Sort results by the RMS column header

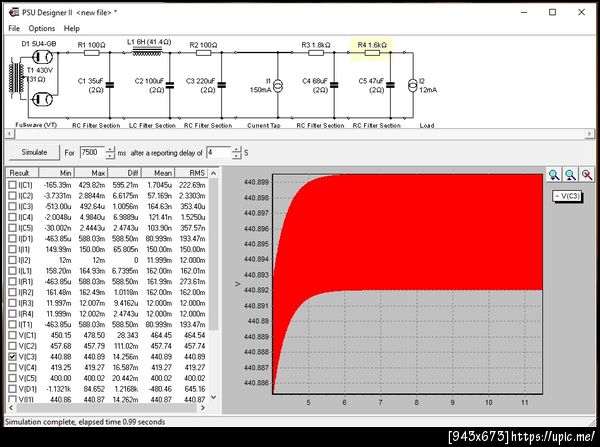(192, 173)
